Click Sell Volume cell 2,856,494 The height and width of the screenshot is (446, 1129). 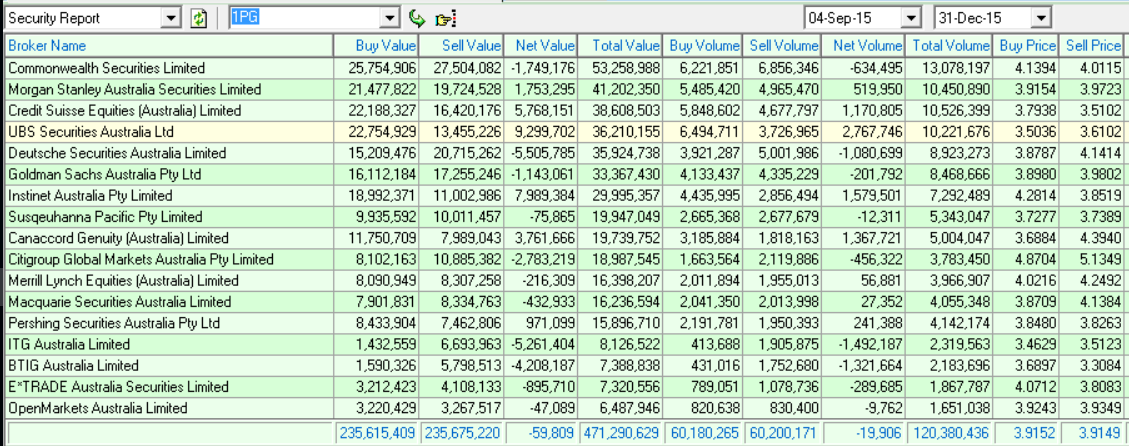pos(781,196)
